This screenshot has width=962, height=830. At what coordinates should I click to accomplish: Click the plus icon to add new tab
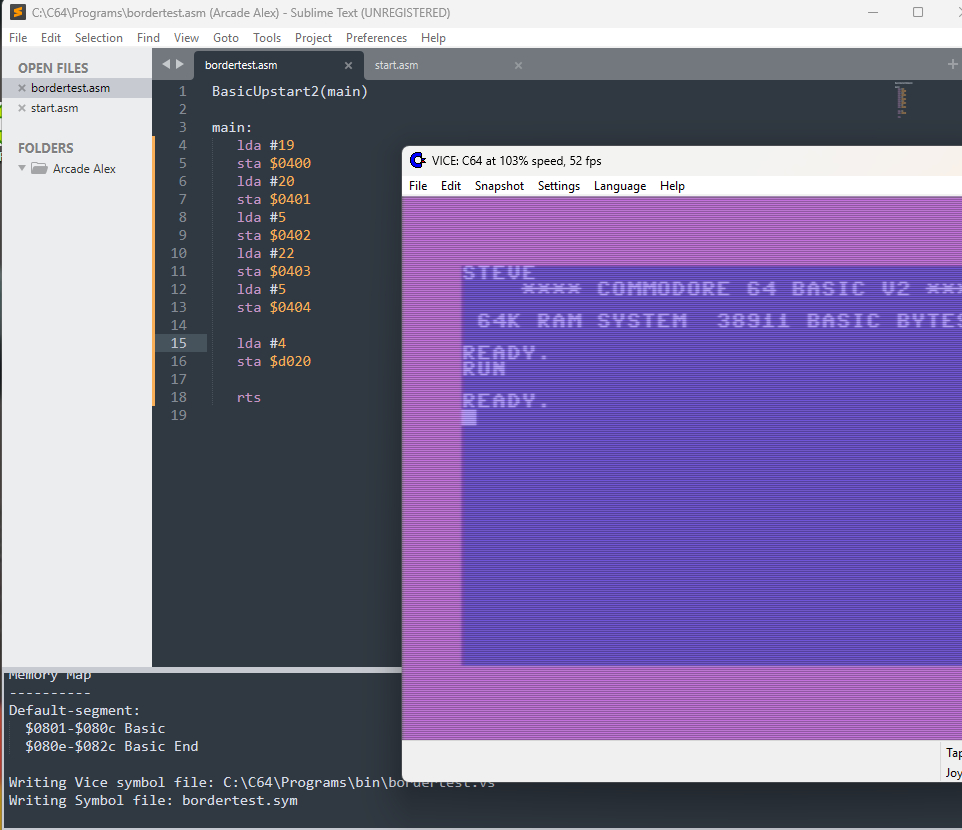click(952, 64)
